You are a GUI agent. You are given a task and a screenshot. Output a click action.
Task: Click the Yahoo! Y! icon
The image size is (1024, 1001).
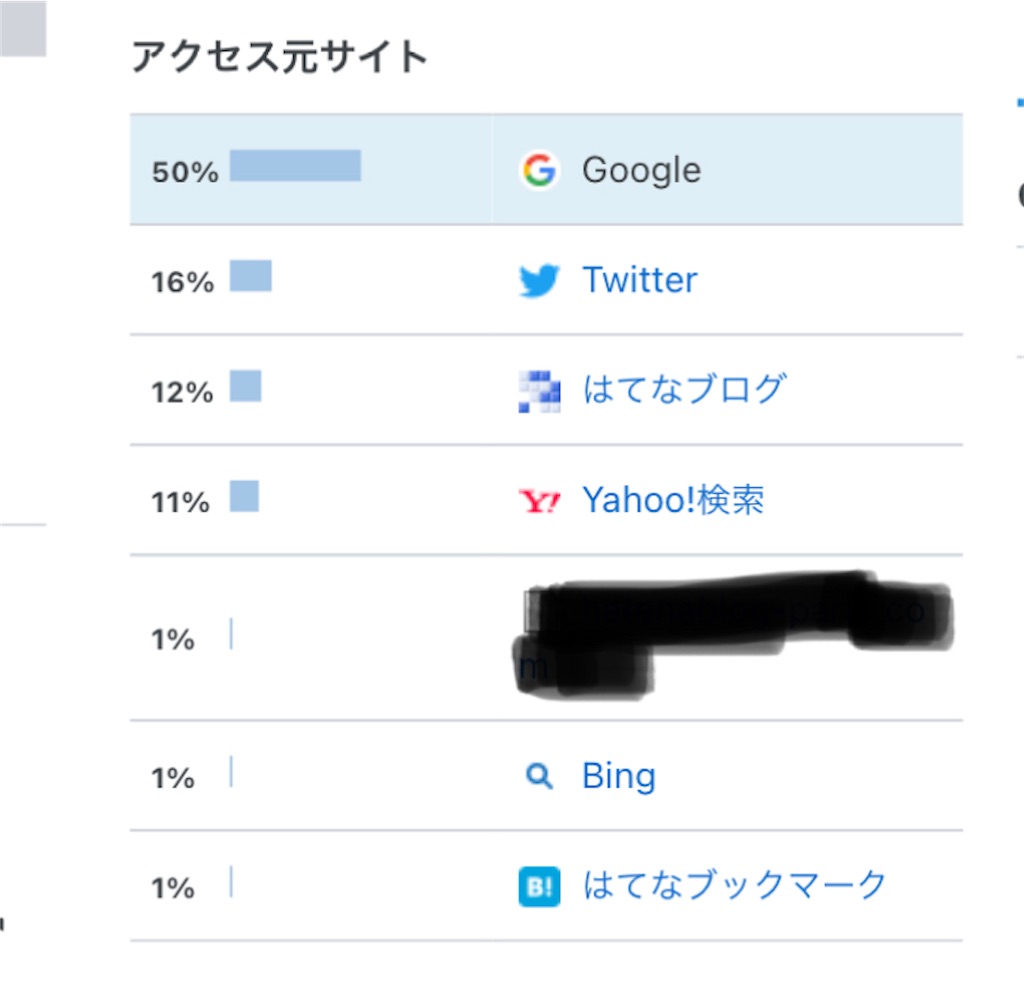coord(539,501)
